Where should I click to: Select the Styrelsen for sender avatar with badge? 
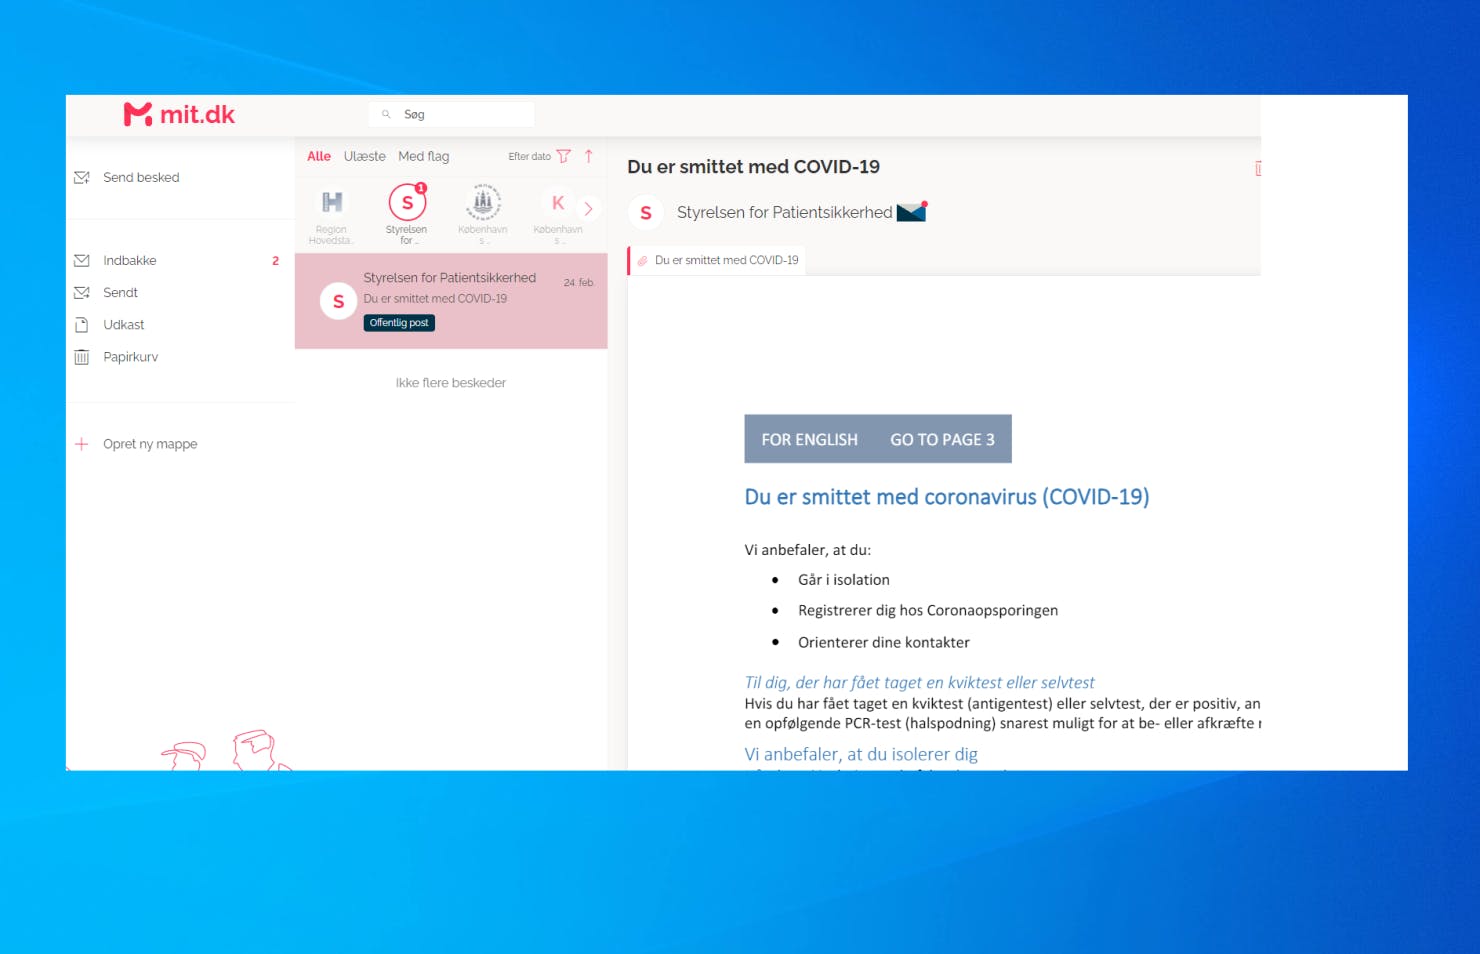click(x=407, y=203)
